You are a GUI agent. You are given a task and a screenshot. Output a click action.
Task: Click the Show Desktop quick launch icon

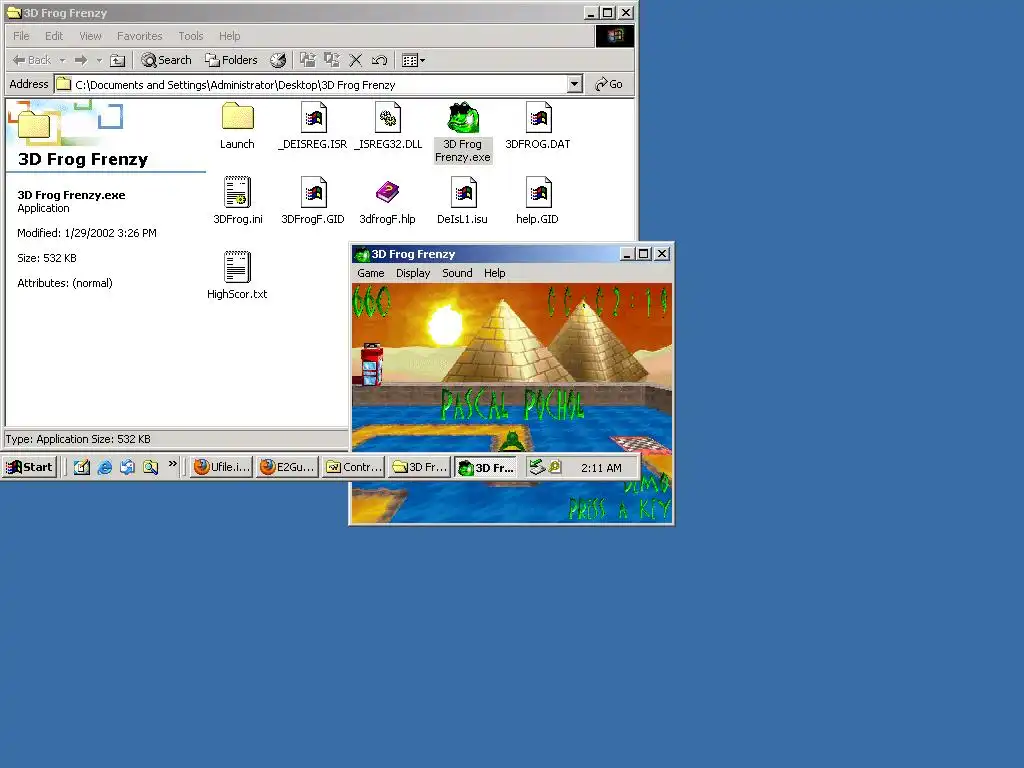(x=82, y=468)
